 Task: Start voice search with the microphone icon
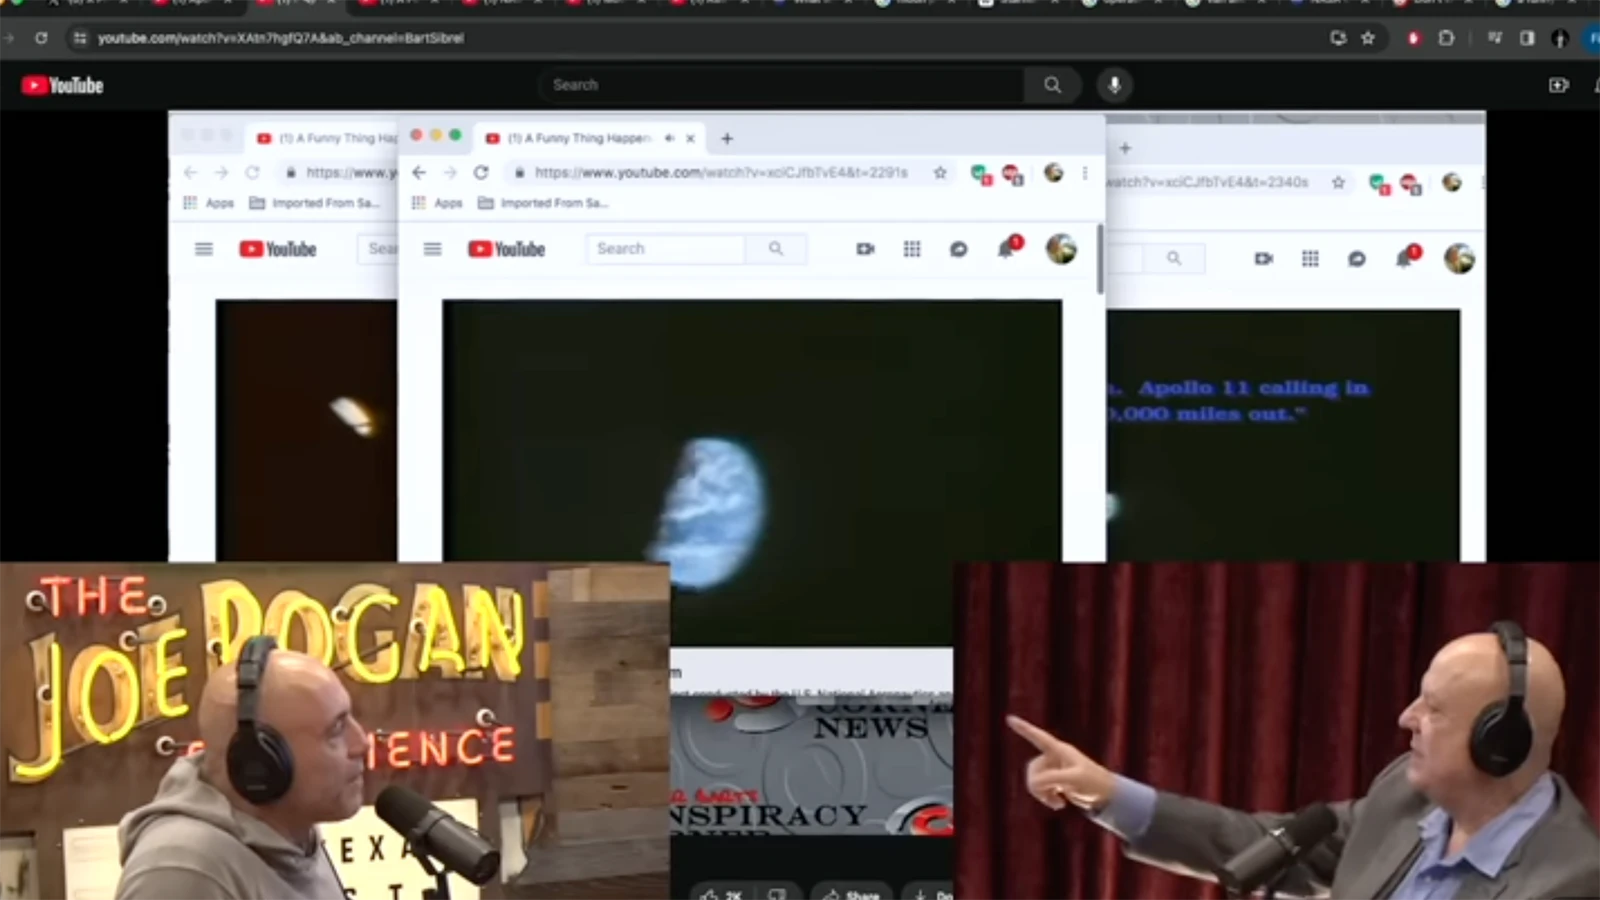pyautogui.click(x=1114, y=85)
